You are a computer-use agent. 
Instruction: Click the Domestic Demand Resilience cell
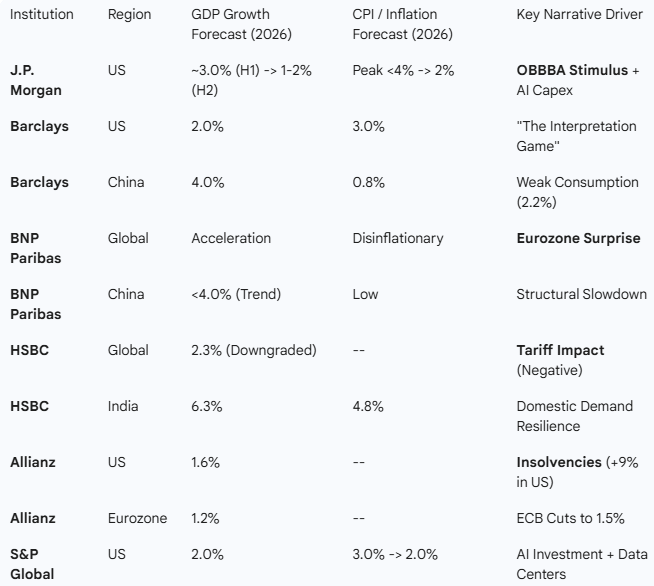(574, 416)
